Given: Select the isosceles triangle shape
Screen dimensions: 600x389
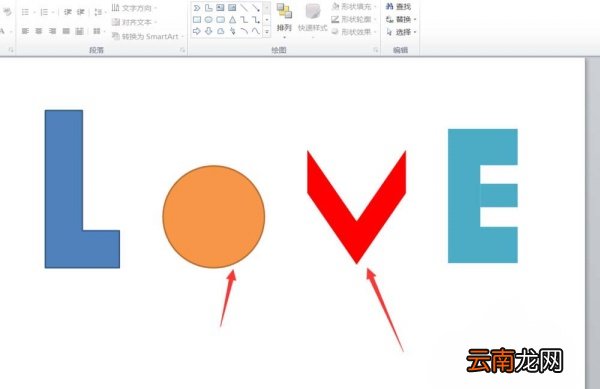Looking at the screenshot, I should tap(232, 20).
